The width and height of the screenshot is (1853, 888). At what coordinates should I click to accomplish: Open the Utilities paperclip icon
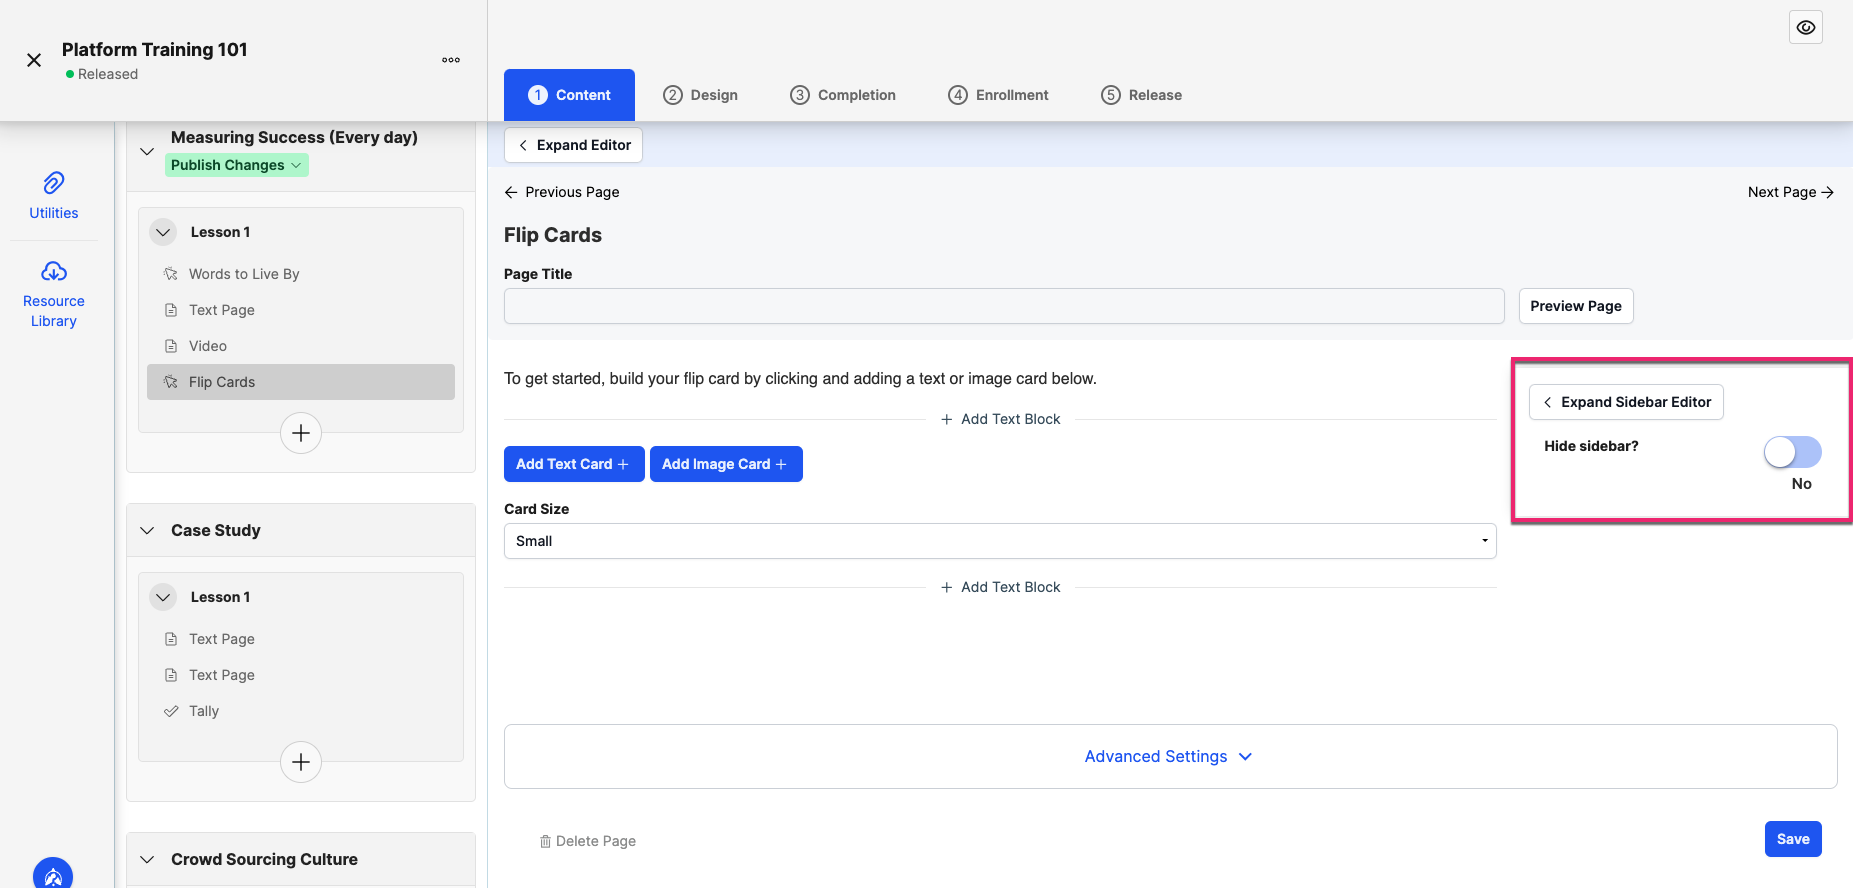[54, 182]
